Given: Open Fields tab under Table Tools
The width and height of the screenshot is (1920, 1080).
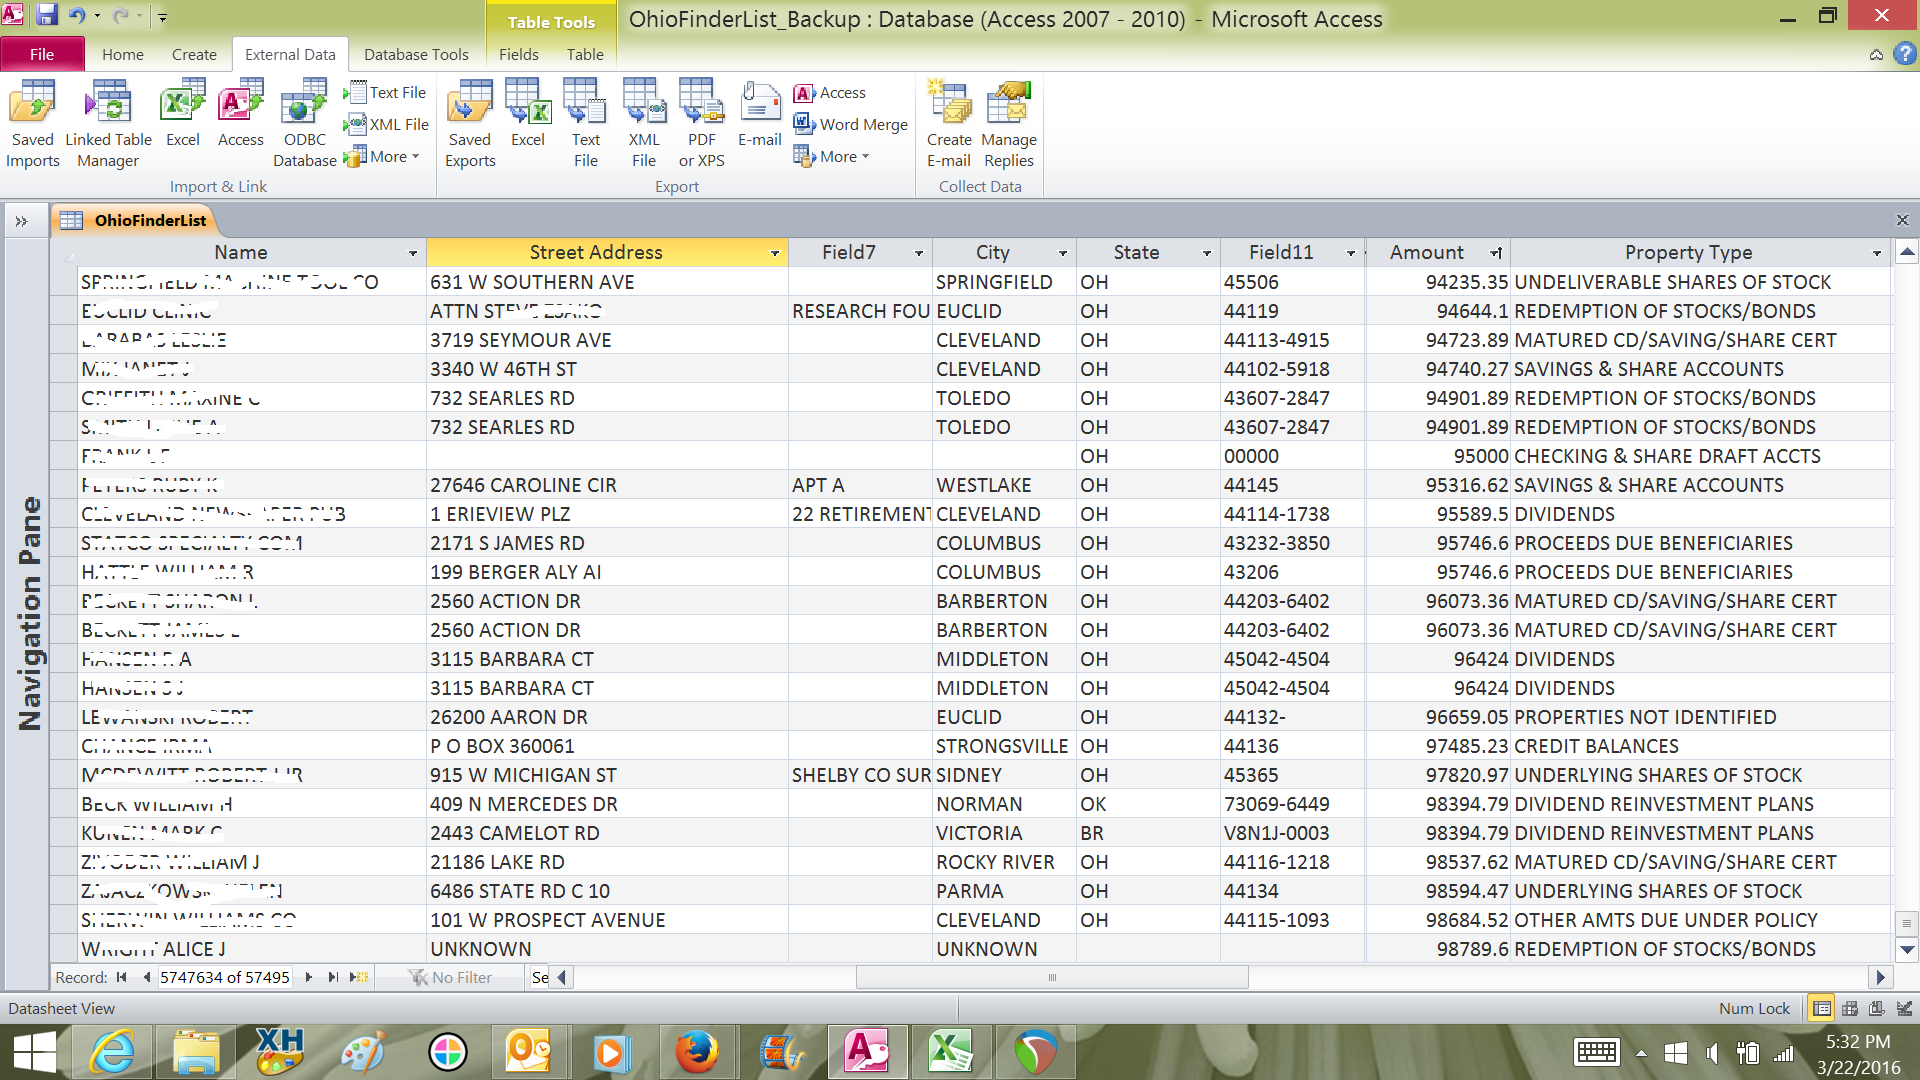Looking at the screenshot, I should coord(519,54).
